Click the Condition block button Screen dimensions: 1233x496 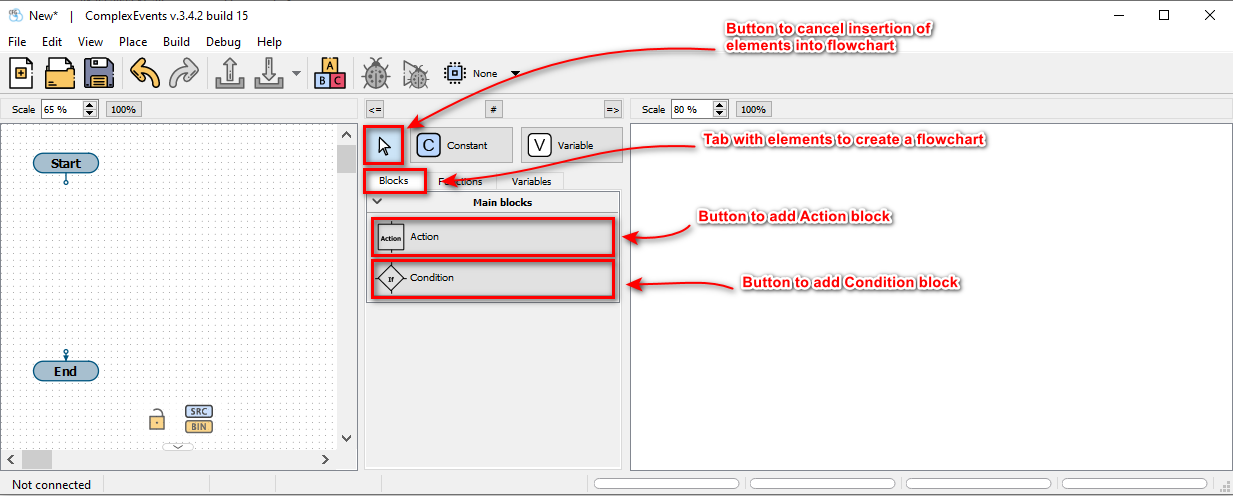493,278
